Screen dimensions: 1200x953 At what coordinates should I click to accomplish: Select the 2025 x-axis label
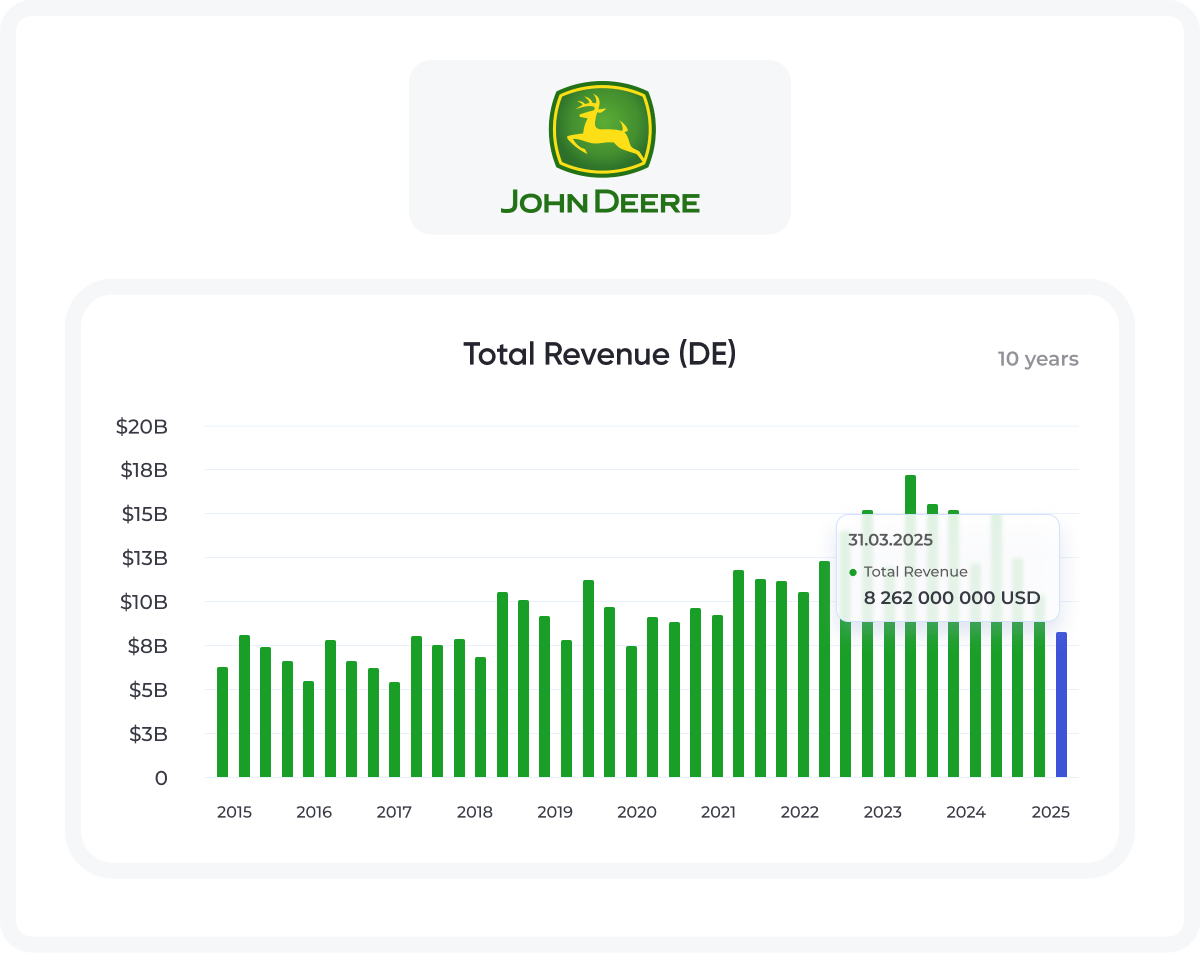click(1051, 812)
